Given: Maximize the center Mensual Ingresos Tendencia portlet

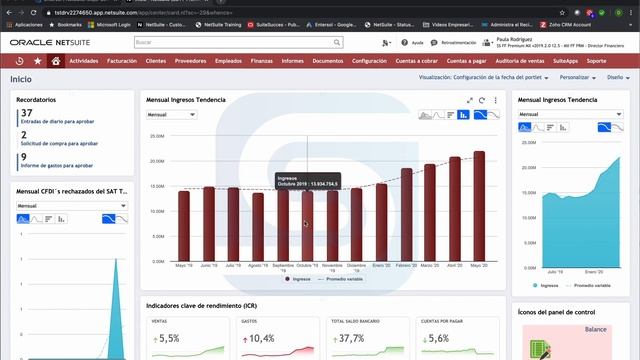Looking at the screenshot, I should pyautogui.click(x=470, y=100).
